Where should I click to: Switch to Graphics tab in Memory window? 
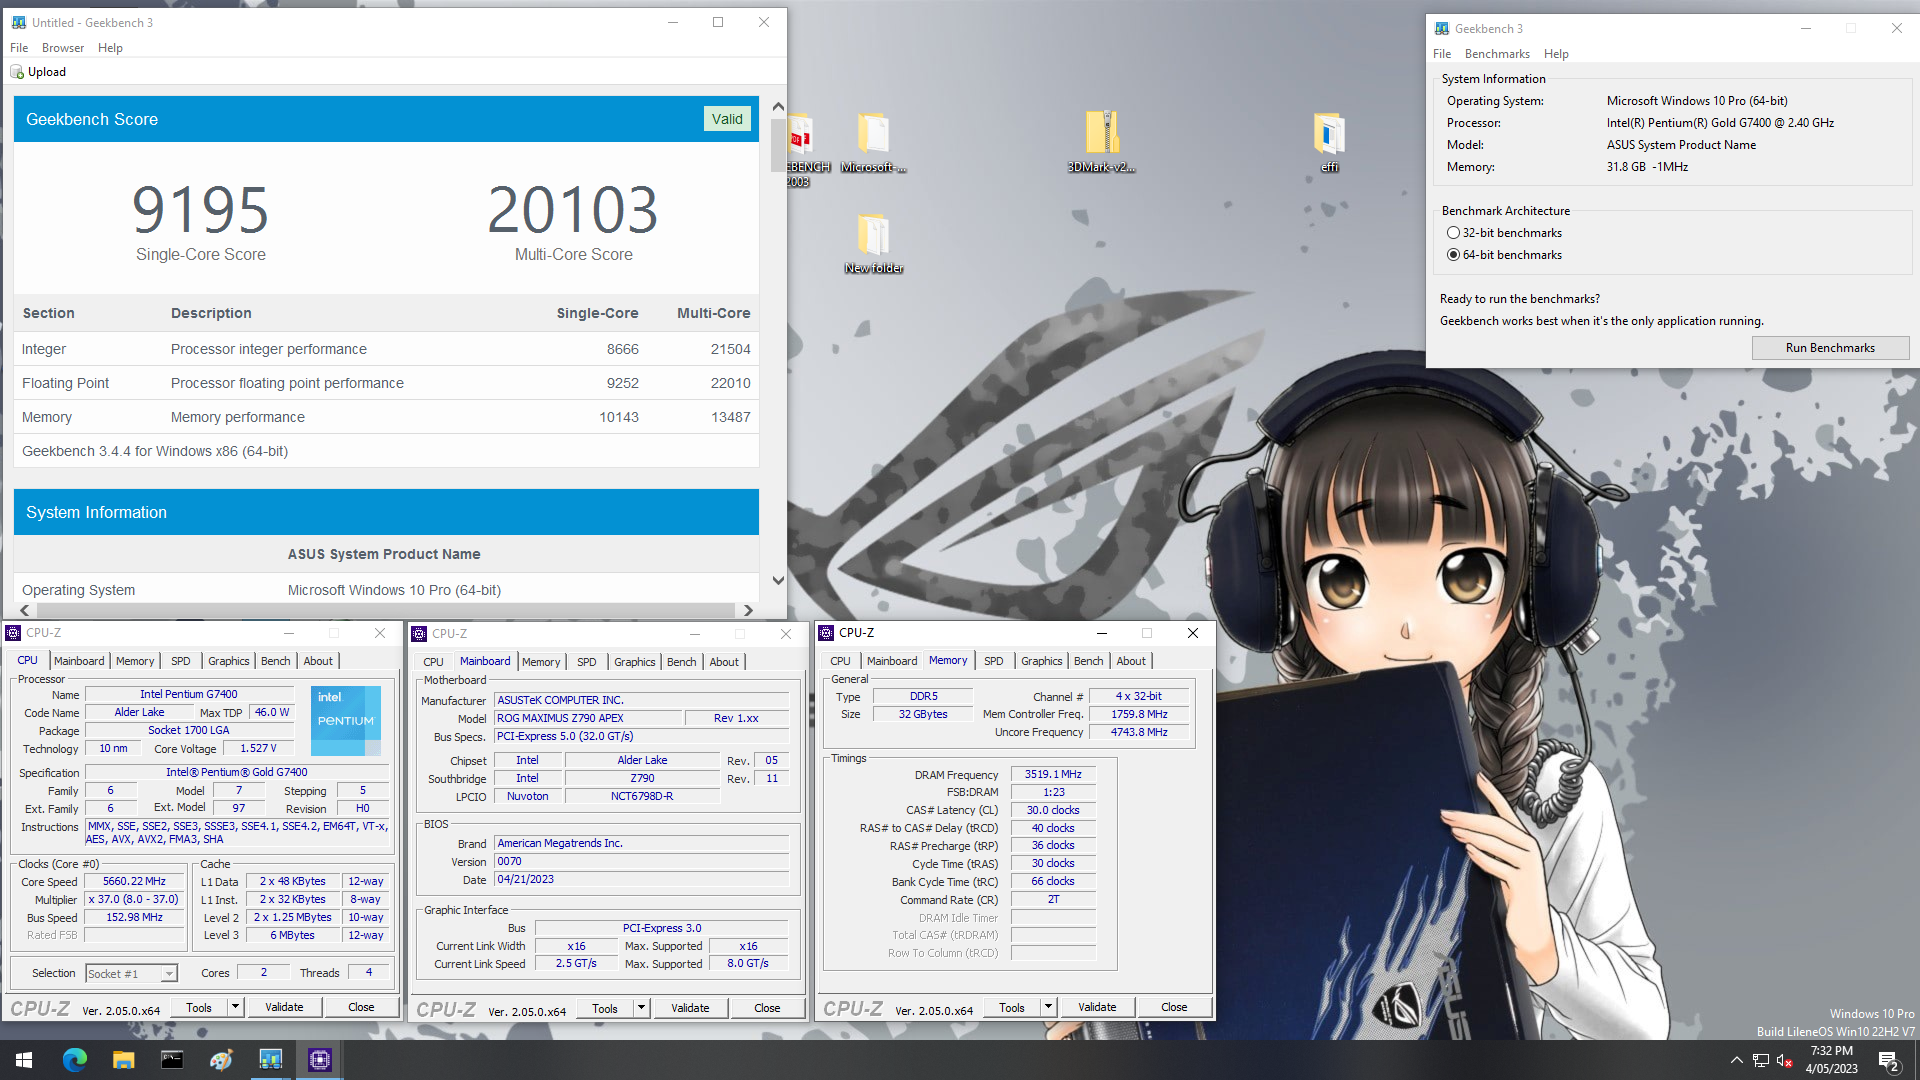[1041, 661]
